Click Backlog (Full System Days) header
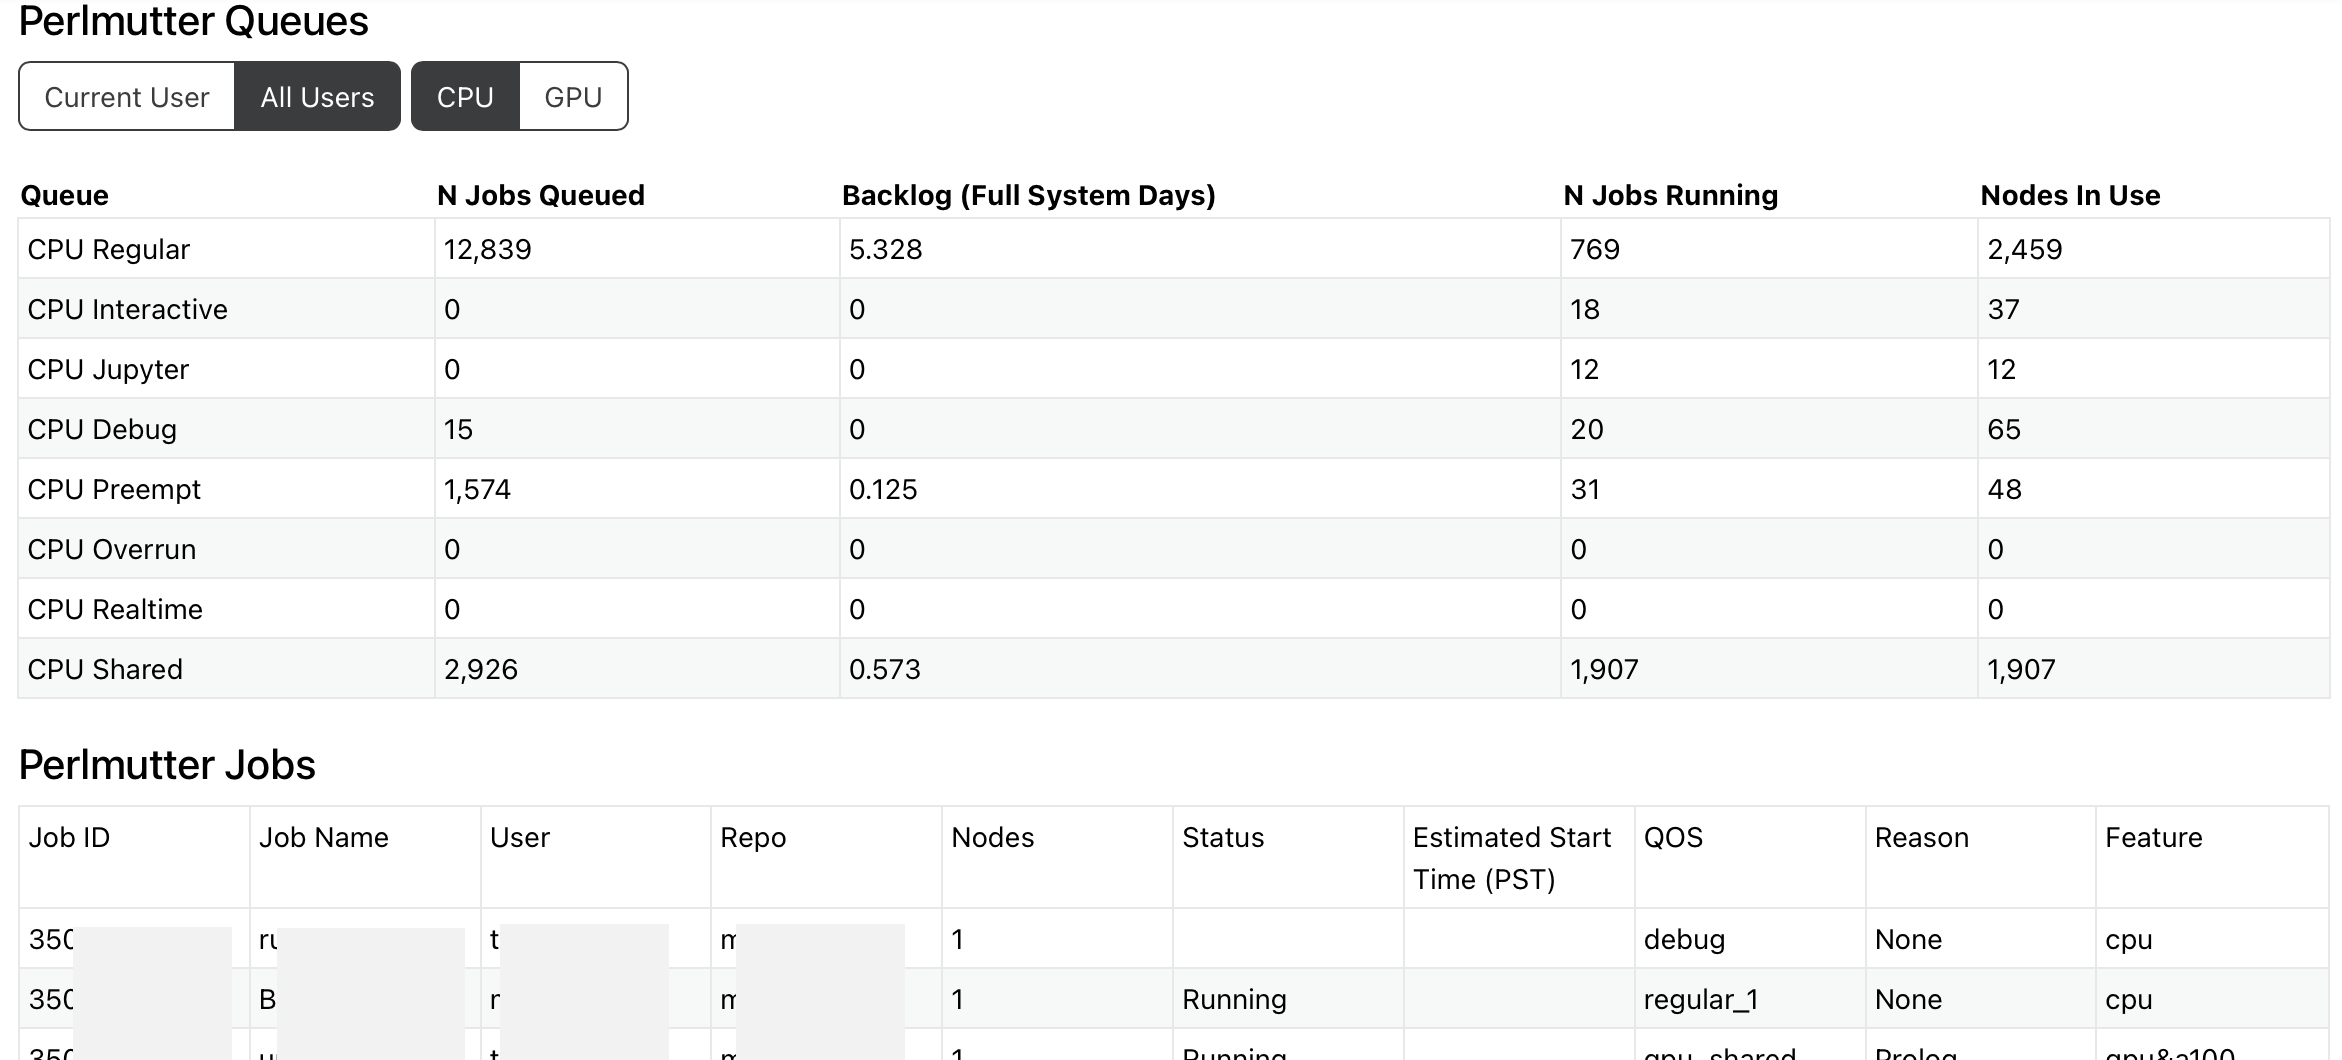Screen dimensions: 2342x1060 click(1028, 195)
